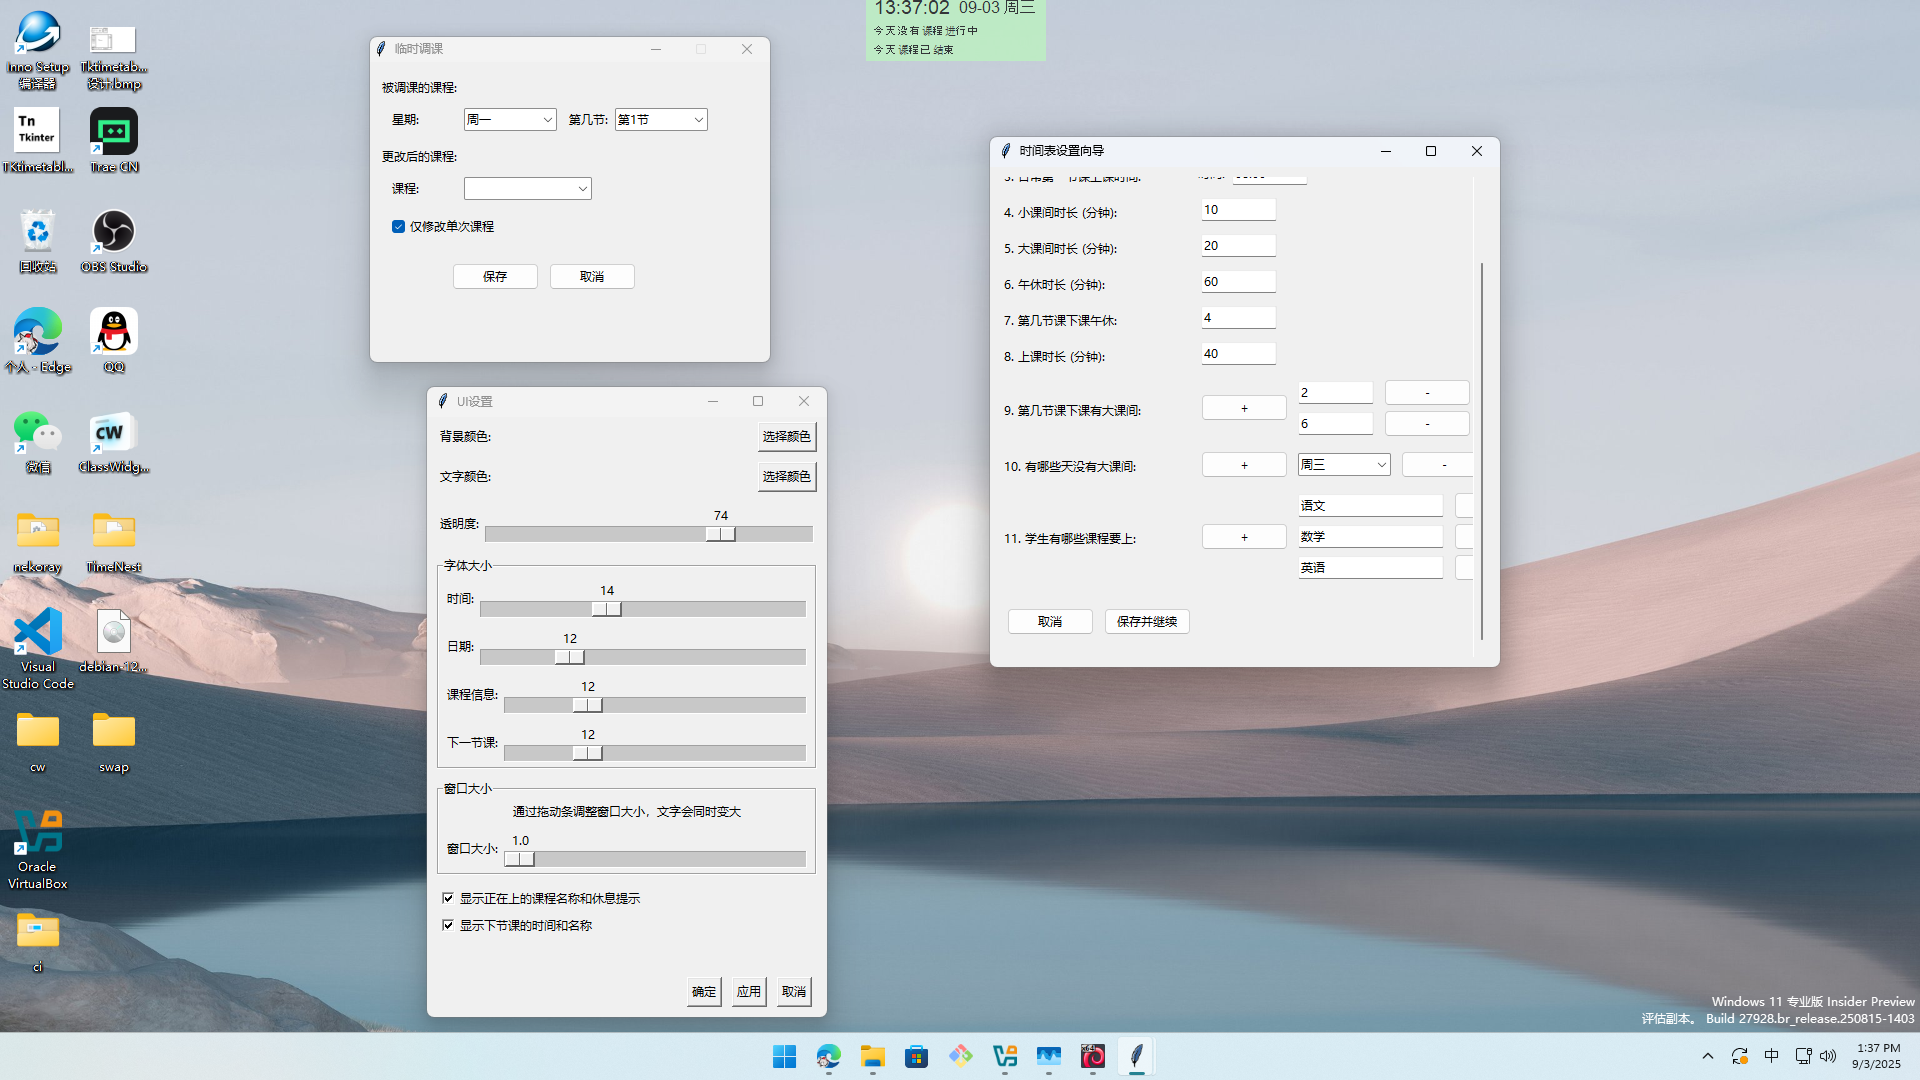Click the 课程信息 font size slider handle
The width and height of the screenshot is (1920, 1080).
pyautogui.click(x=588, y=706)
